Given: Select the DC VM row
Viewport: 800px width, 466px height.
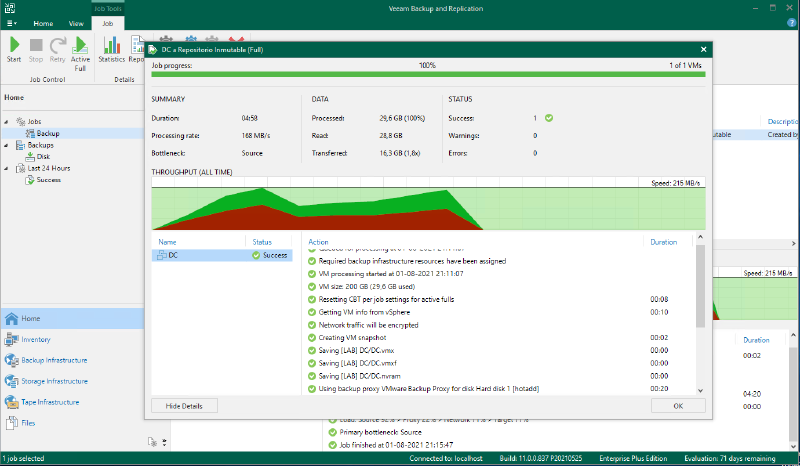Looking at the screenshot, I should pyautogui.click(x=222, y=255).
